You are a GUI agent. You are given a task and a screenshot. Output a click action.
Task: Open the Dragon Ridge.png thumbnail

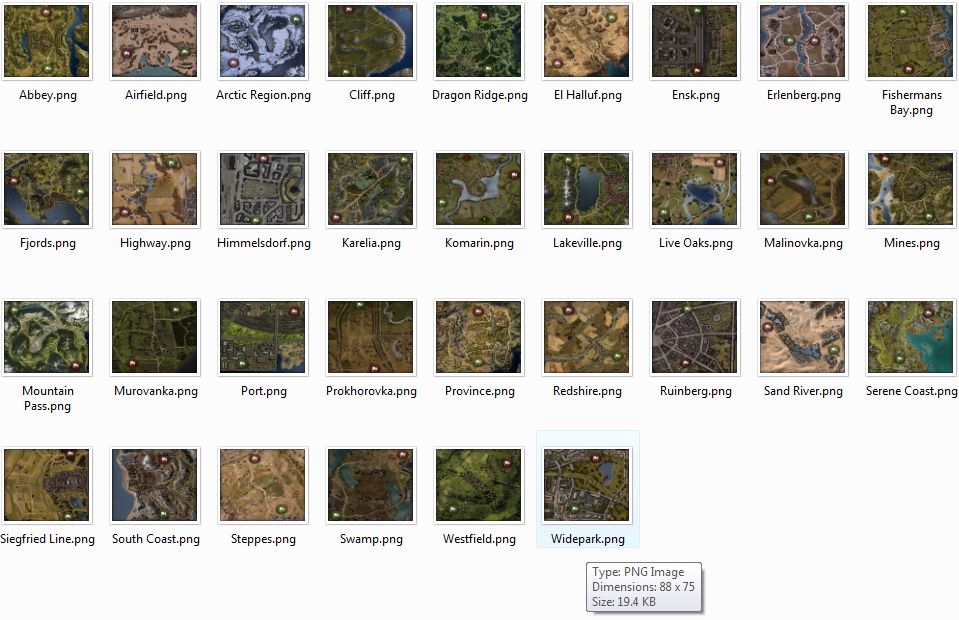click(479, 41)
